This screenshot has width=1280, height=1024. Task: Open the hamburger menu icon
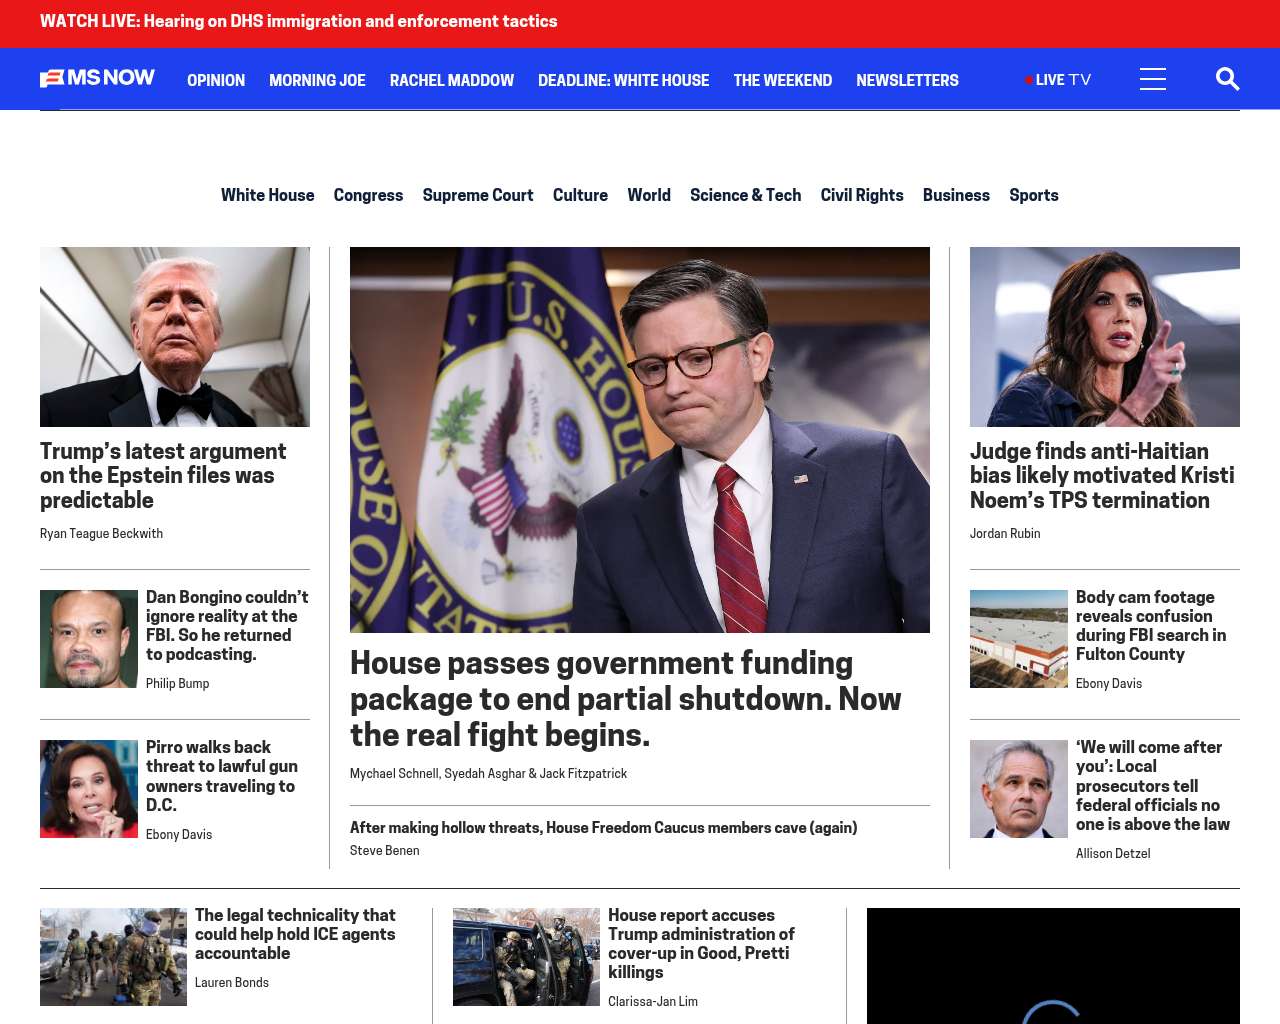[x=1153, y=79]
